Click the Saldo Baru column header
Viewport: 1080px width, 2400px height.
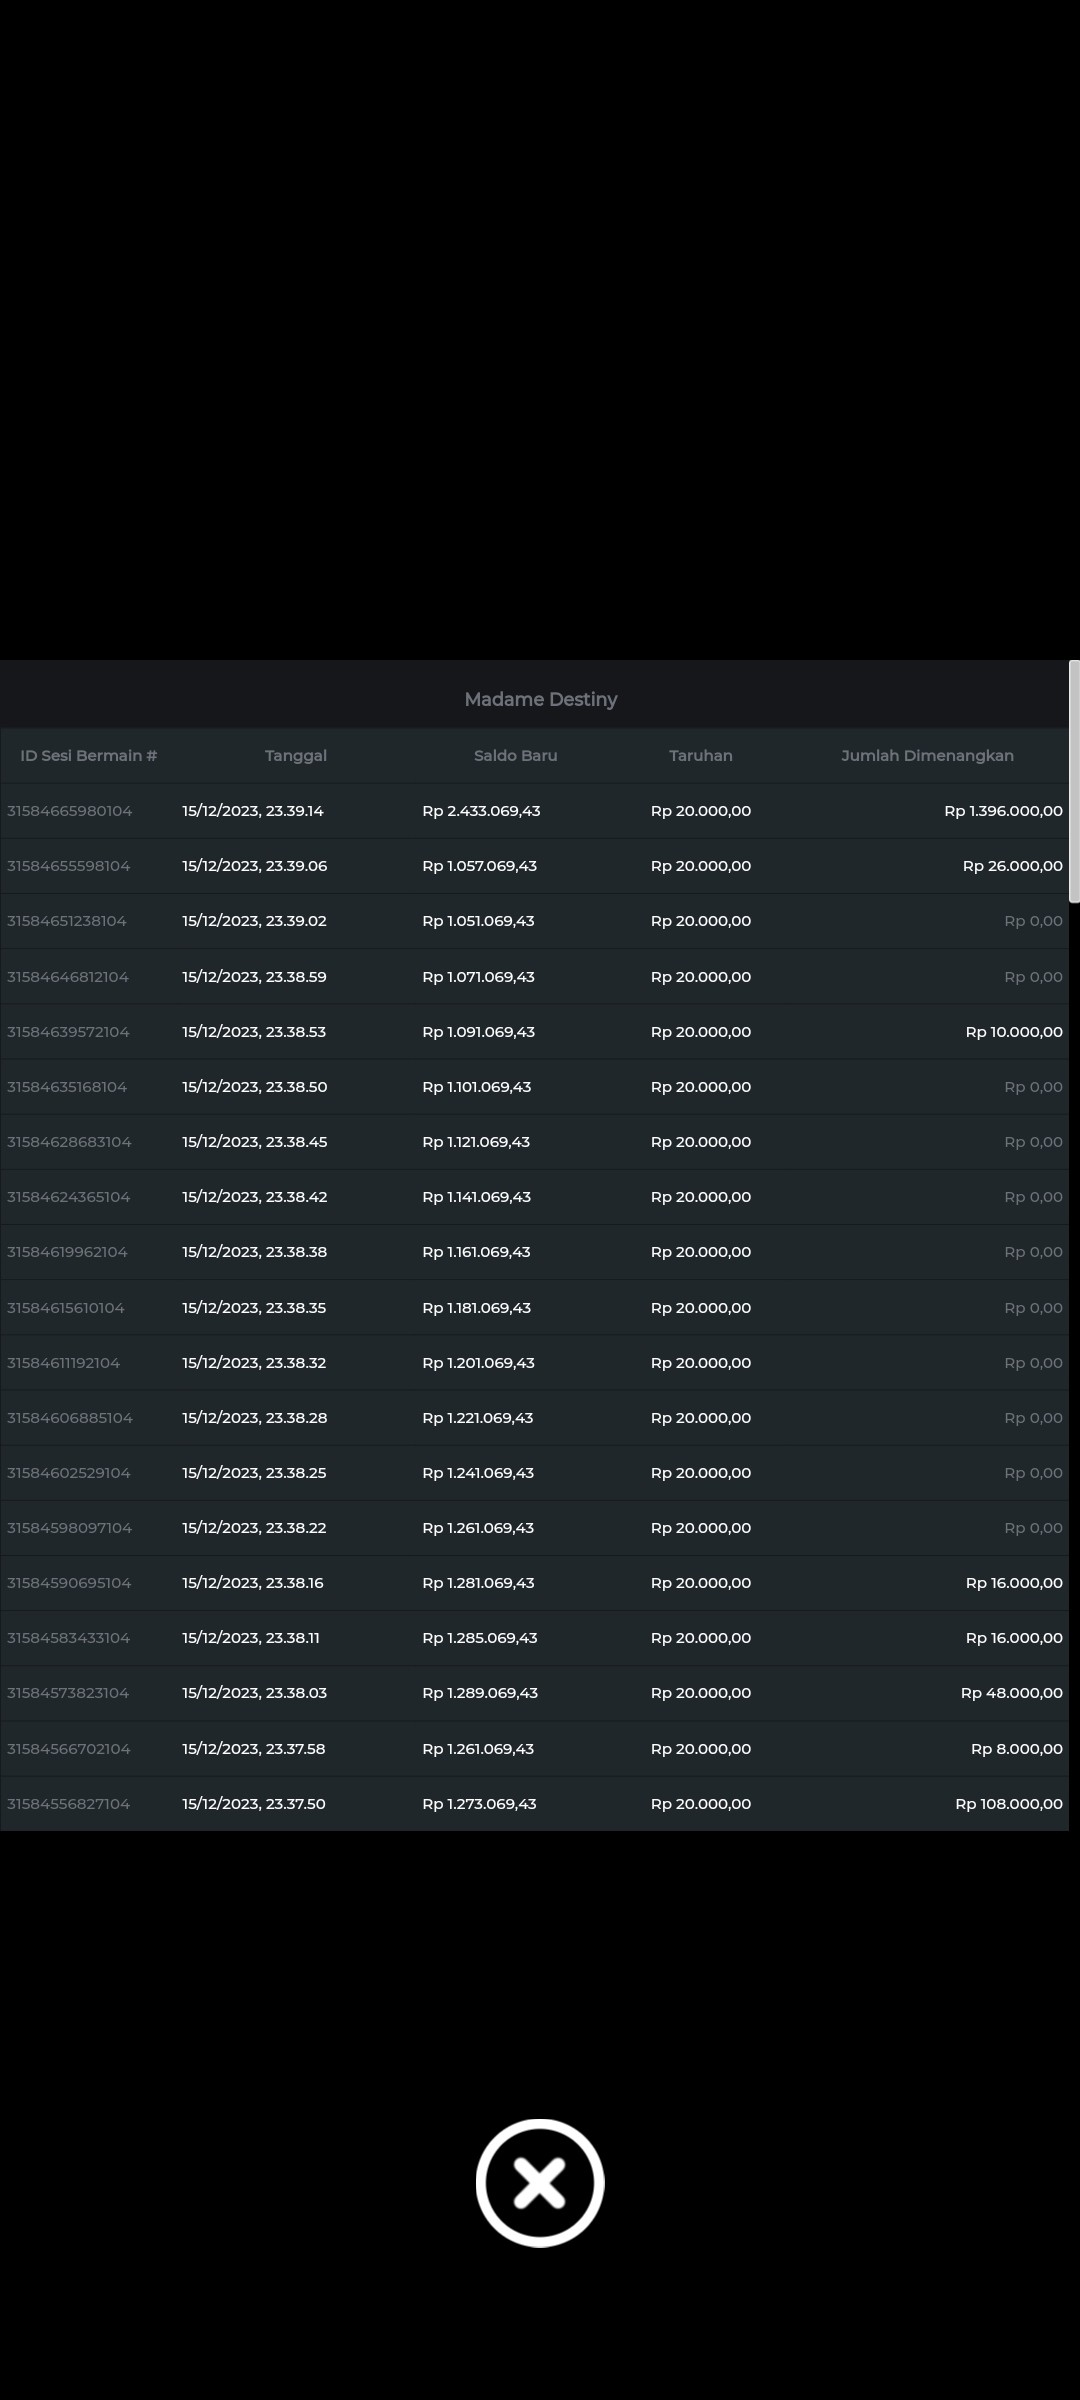tap(515, 755)
